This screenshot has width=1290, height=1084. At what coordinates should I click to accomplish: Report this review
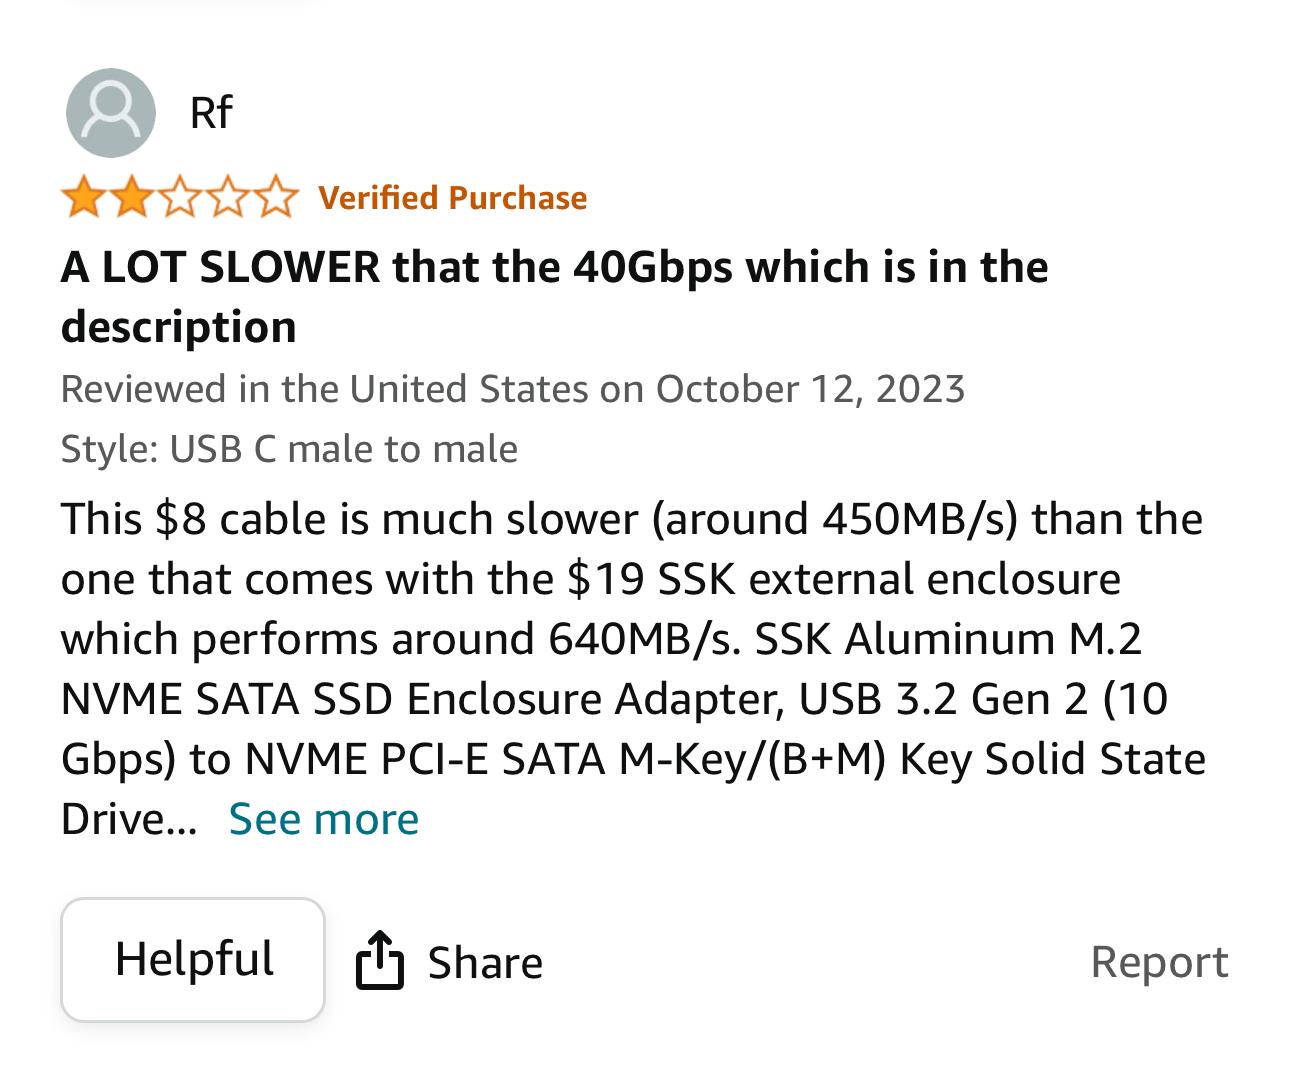[1159, 962]
